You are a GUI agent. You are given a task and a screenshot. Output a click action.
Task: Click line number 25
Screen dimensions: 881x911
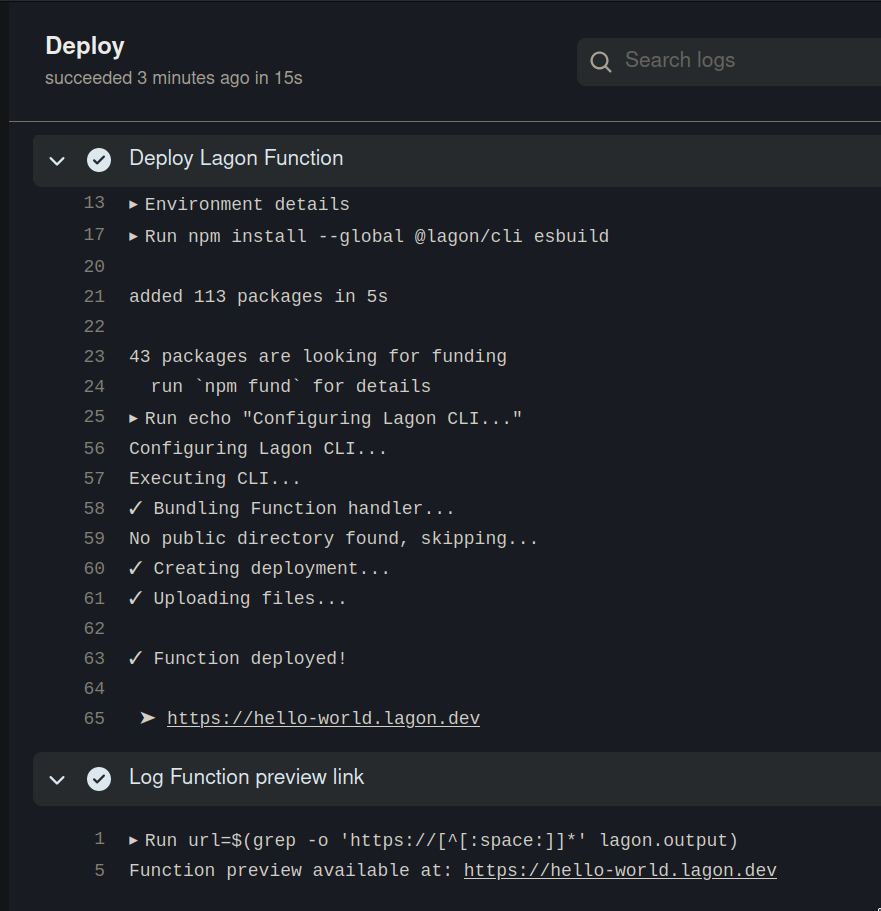pyautogui.click(x=94, y=417)
